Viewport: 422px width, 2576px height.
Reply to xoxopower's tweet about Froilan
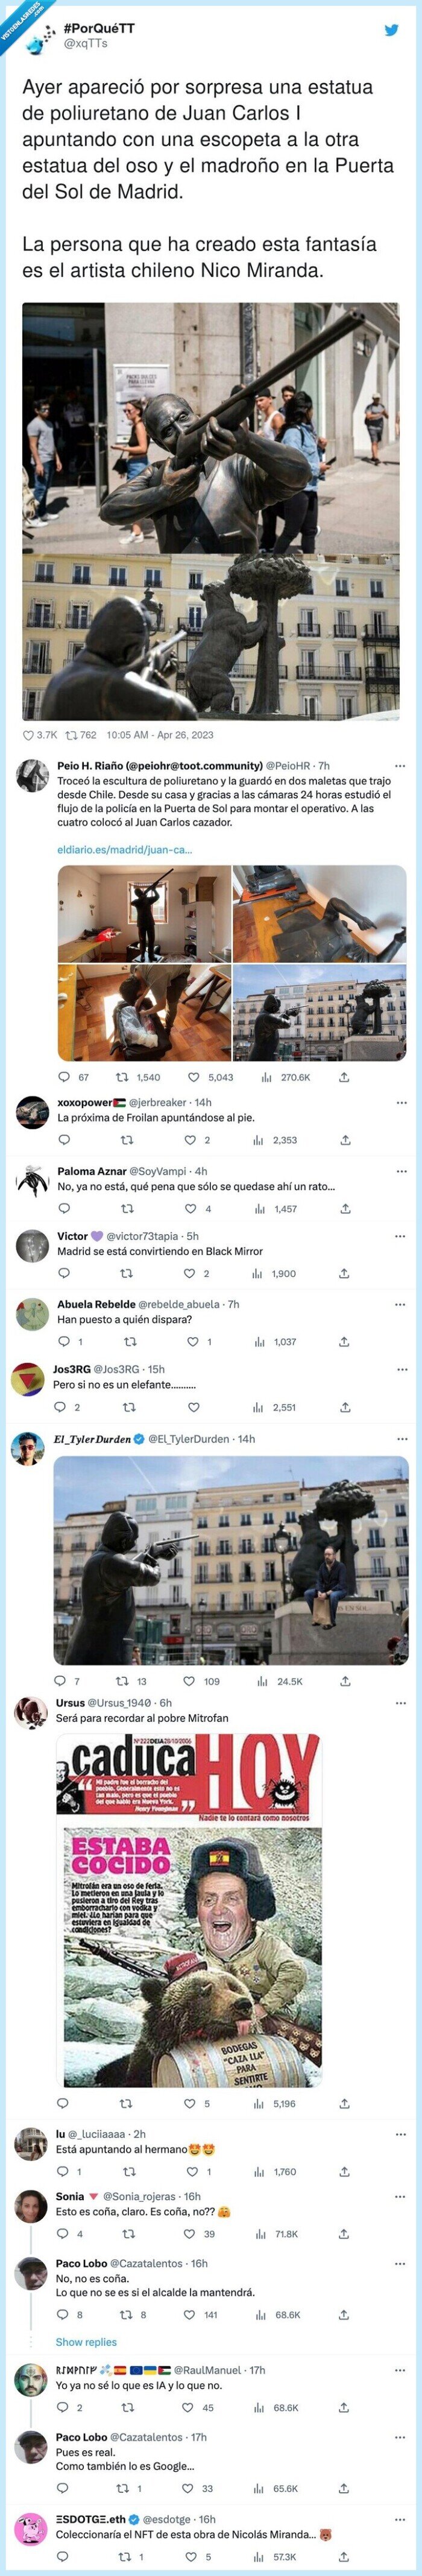click(x=64, y=1140)
